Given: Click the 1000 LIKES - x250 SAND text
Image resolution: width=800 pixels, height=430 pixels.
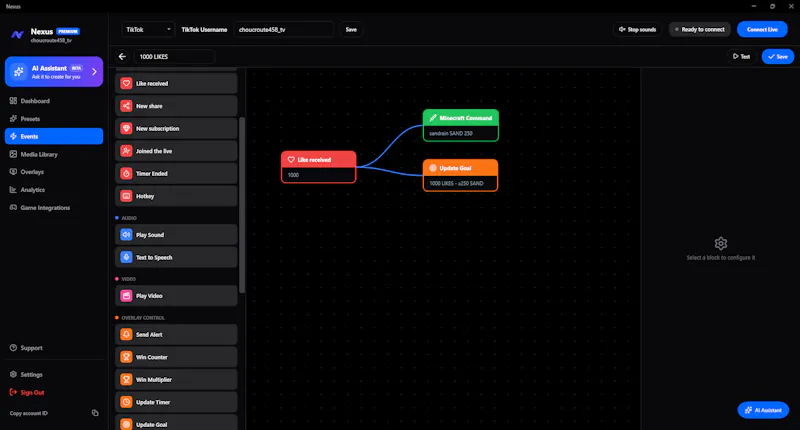Looking at the screenshot, I should (x=456, y=184).
